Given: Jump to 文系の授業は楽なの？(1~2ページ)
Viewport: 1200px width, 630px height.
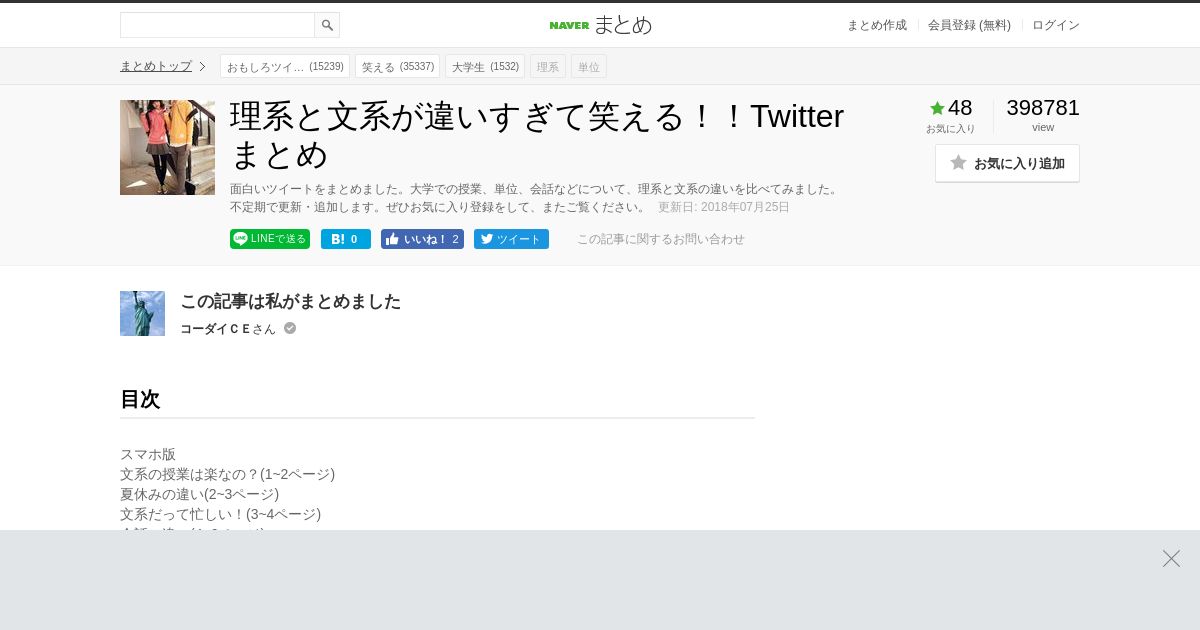Looking at the screenshot, I should [x=227, y=474].
